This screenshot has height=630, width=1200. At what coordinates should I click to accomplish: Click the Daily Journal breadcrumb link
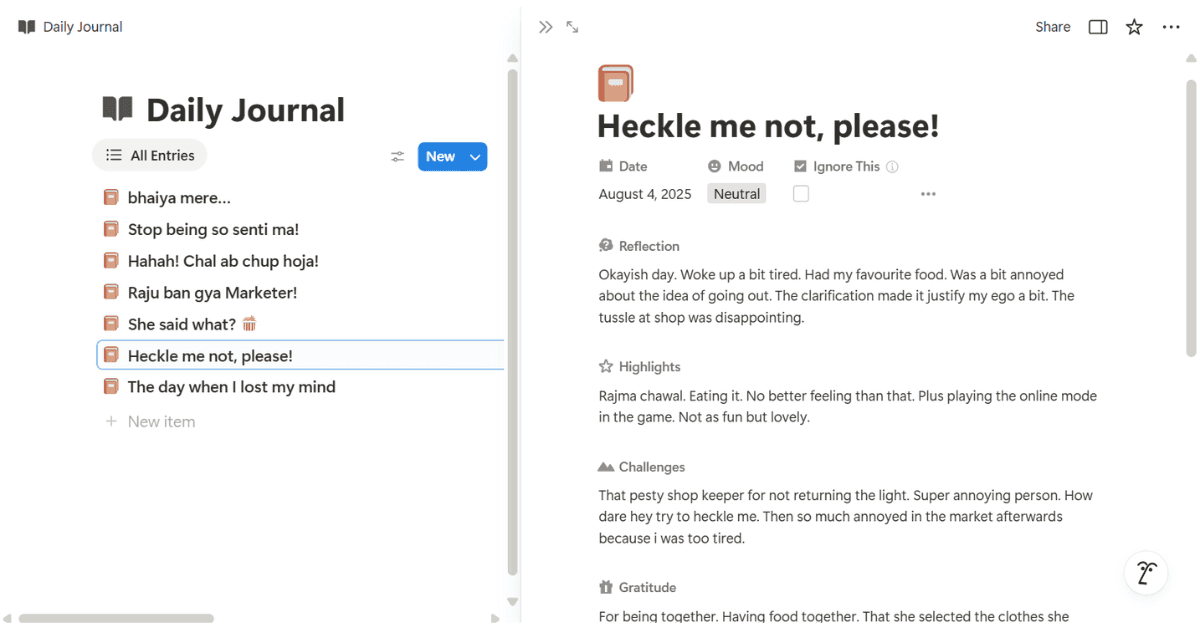tap(82, 27)
